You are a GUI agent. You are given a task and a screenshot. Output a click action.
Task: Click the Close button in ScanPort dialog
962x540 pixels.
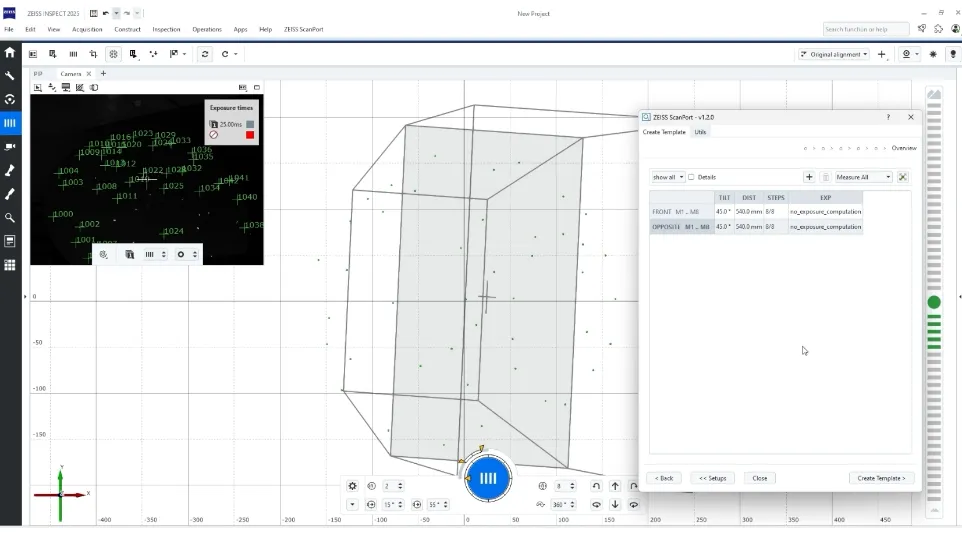pos(760,478)
